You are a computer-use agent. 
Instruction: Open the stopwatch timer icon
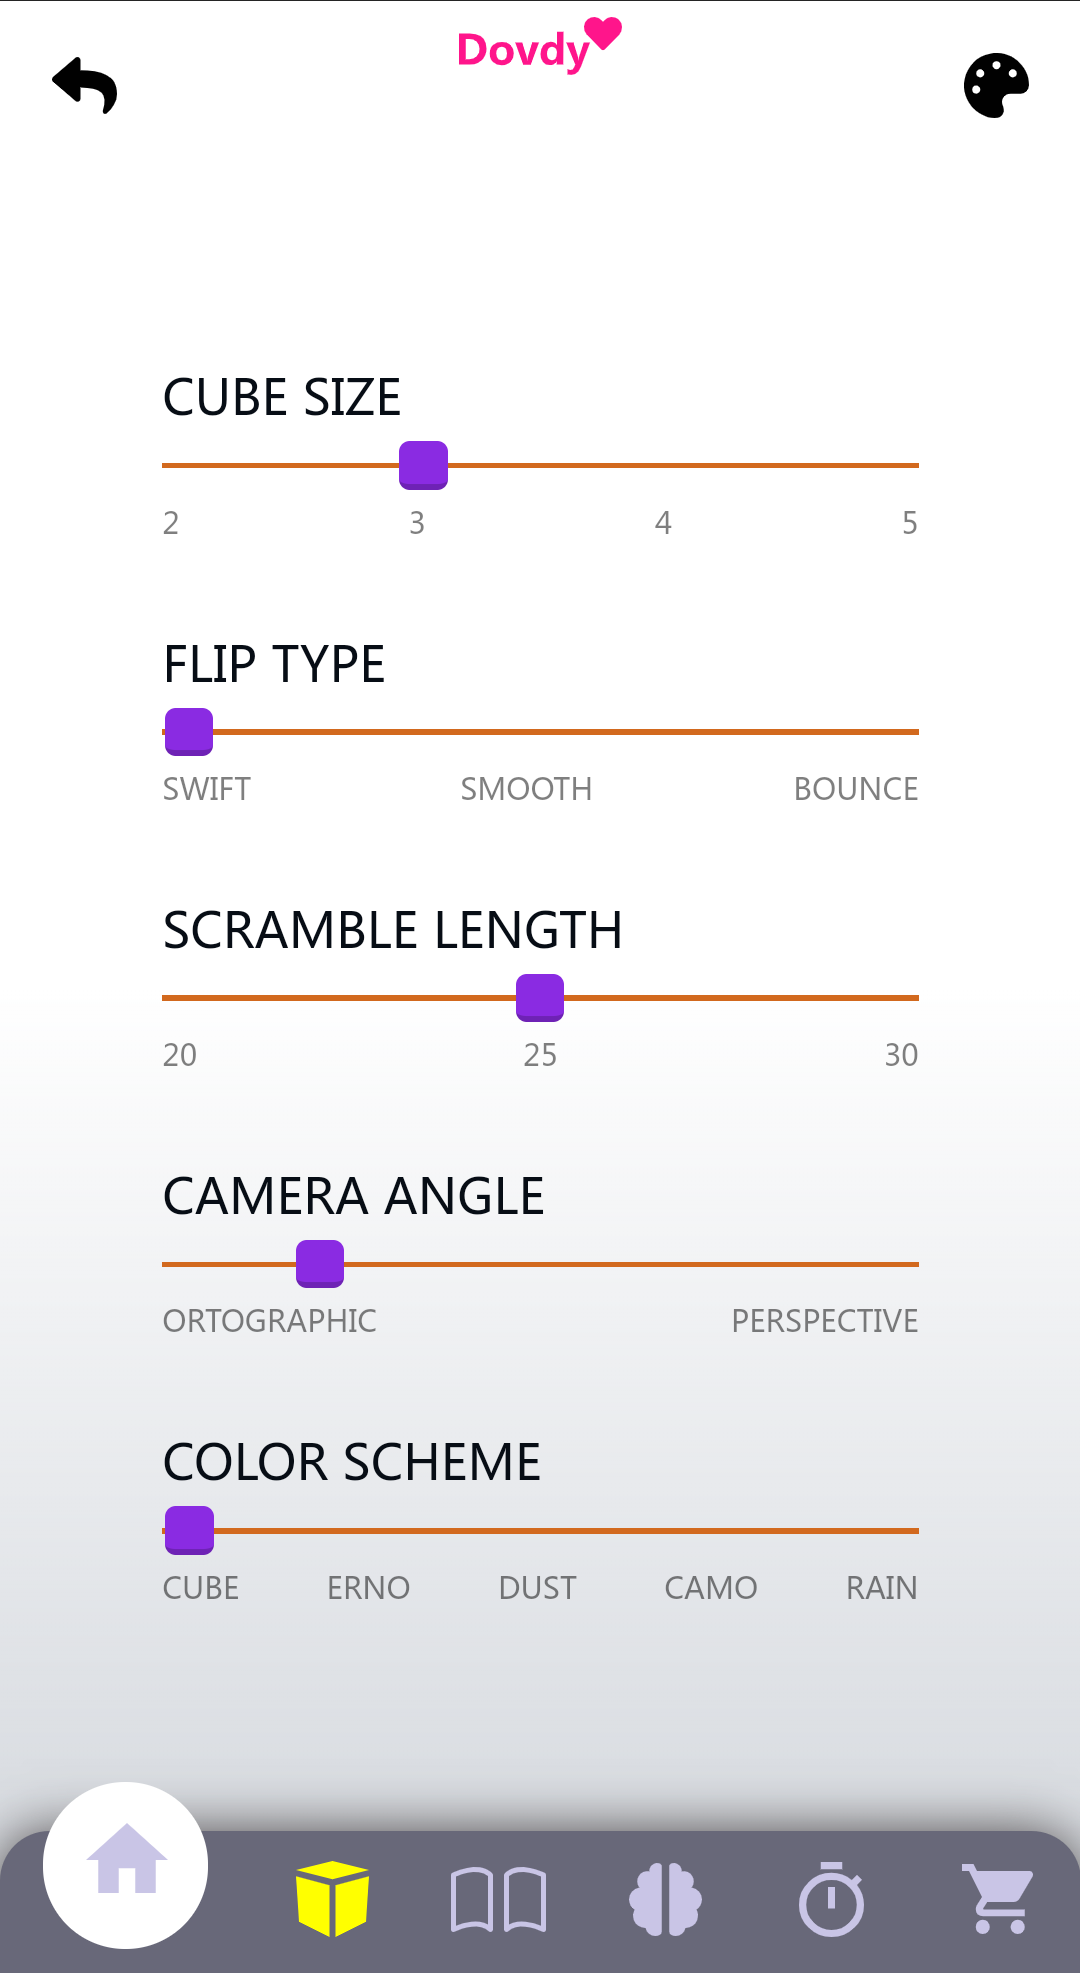(831, 1899)
